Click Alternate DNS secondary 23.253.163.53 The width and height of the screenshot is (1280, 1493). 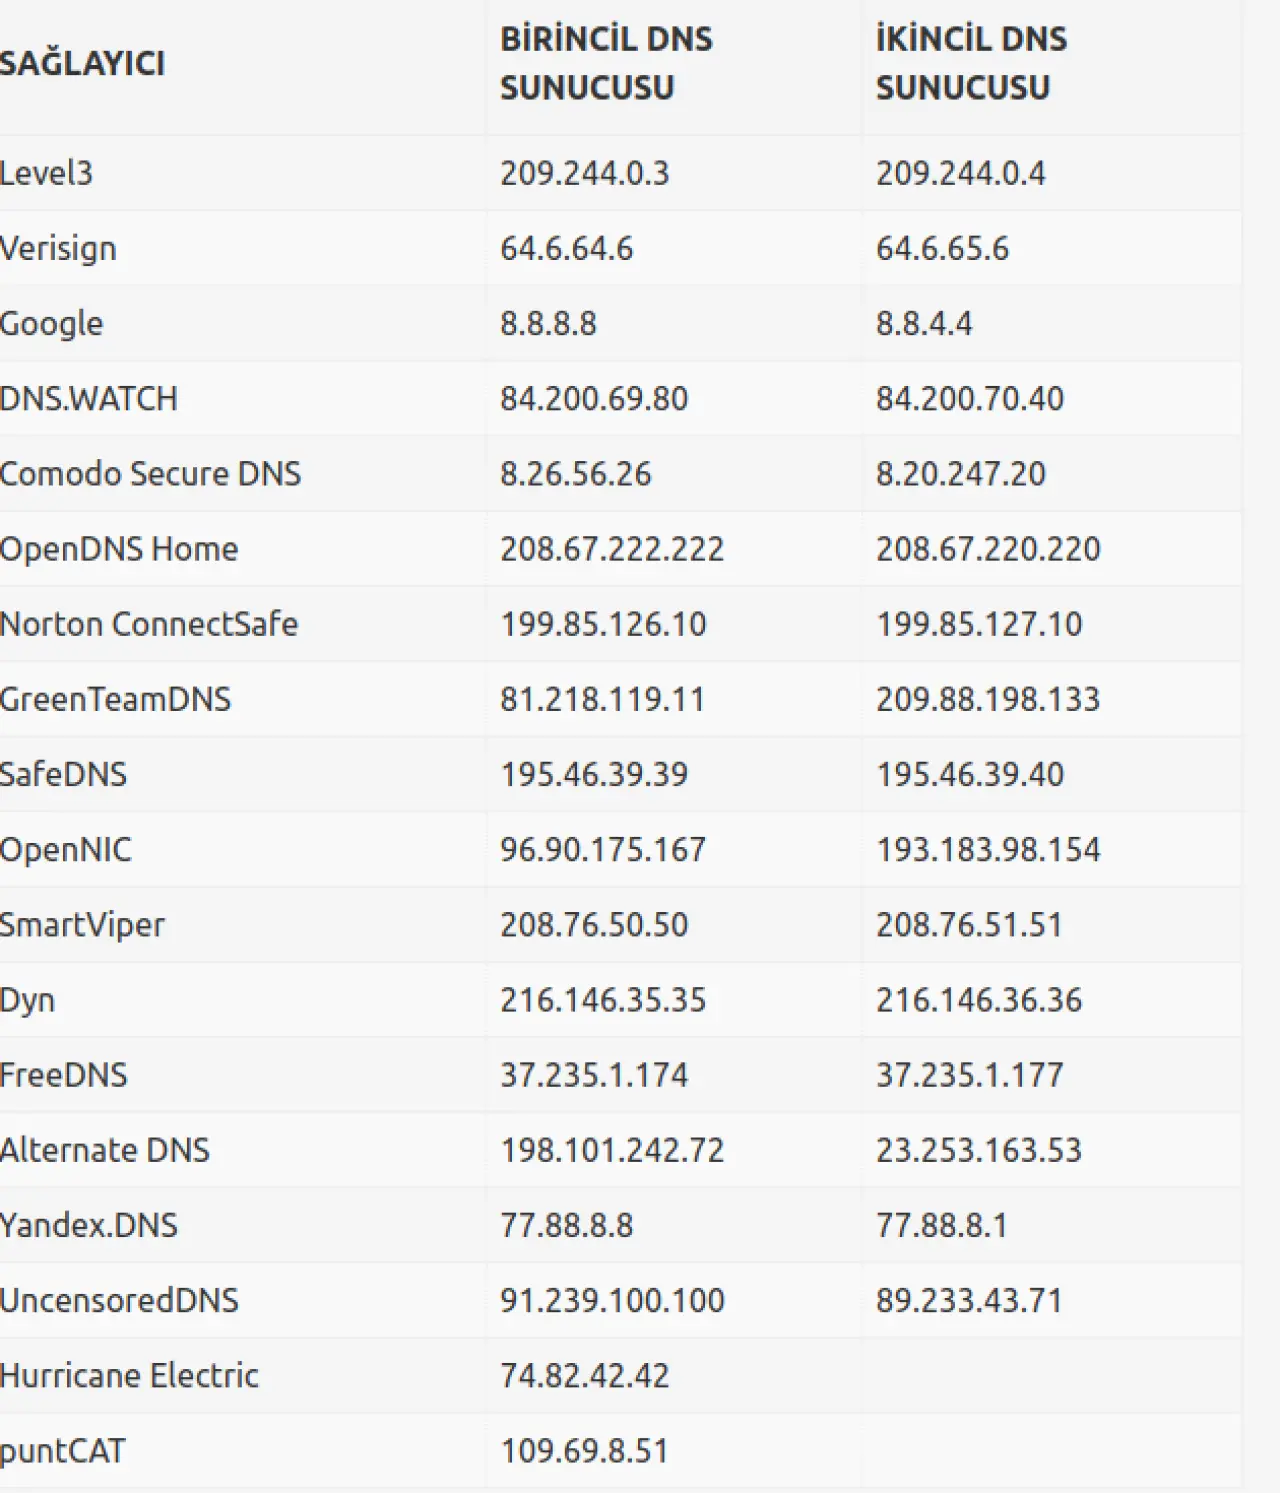978,1150
